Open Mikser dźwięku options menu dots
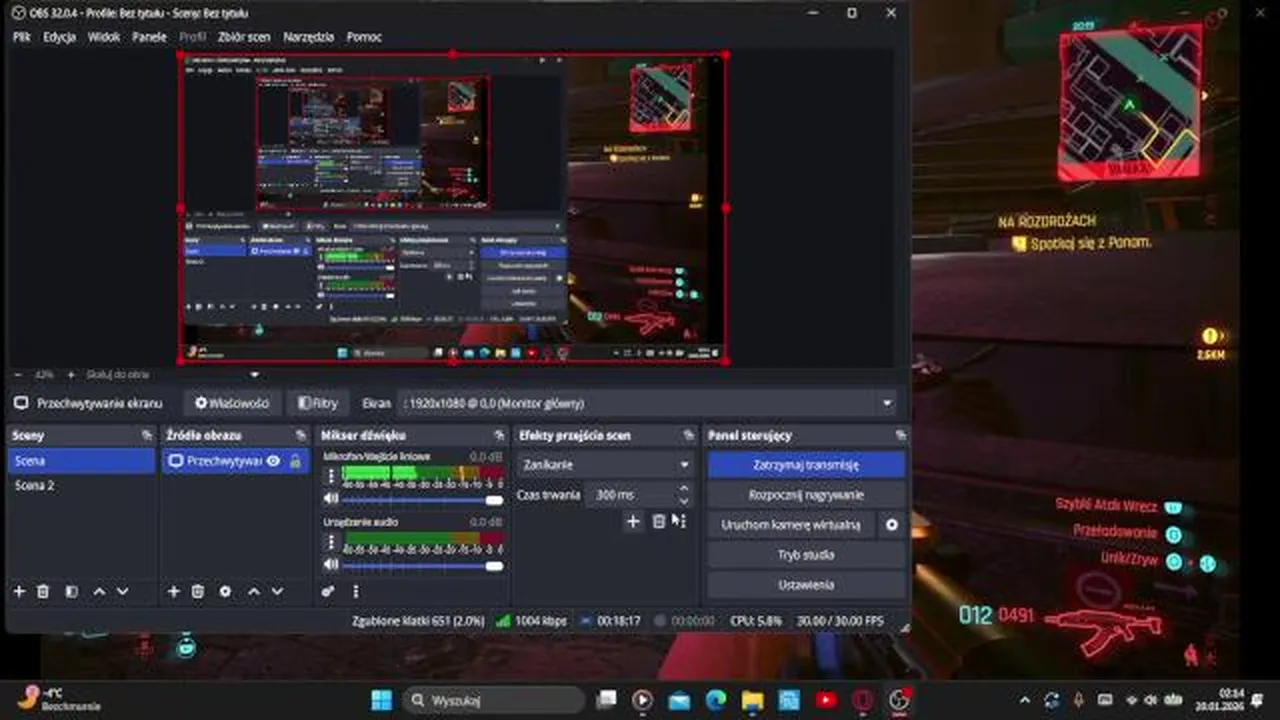1280x720 pixels. click(x=355, y=592)
